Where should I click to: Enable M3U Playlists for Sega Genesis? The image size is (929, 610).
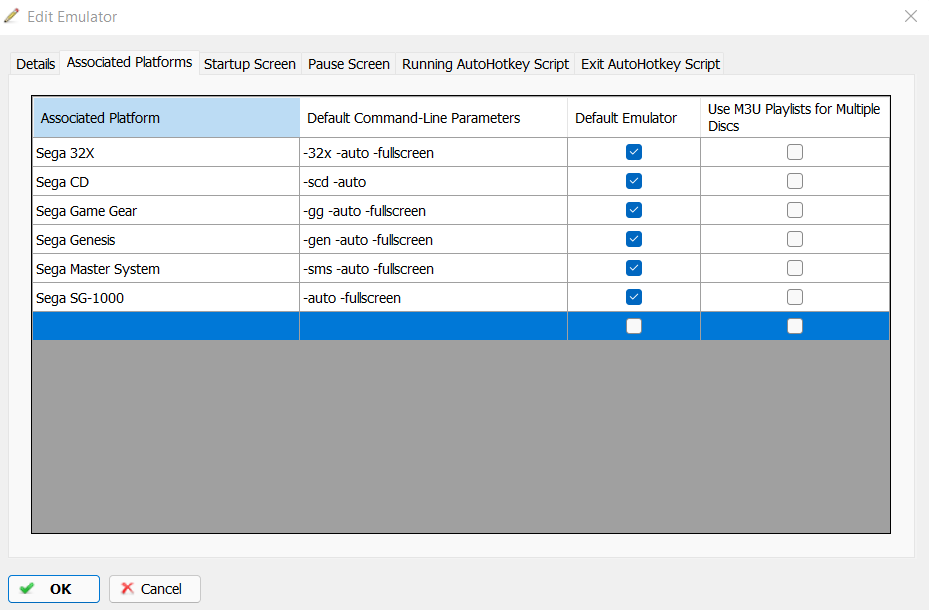coord(795,239)
